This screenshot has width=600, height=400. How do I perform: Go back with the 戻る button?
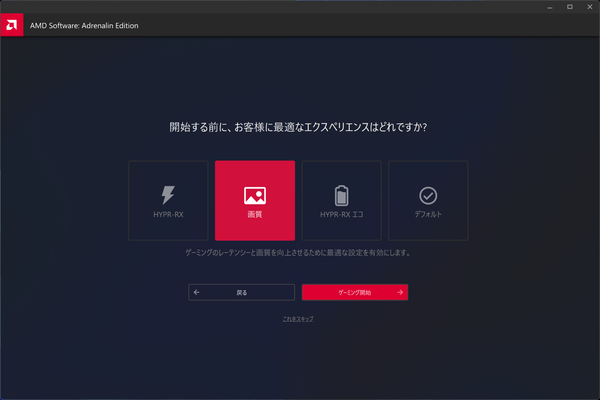tap(241, 292)
